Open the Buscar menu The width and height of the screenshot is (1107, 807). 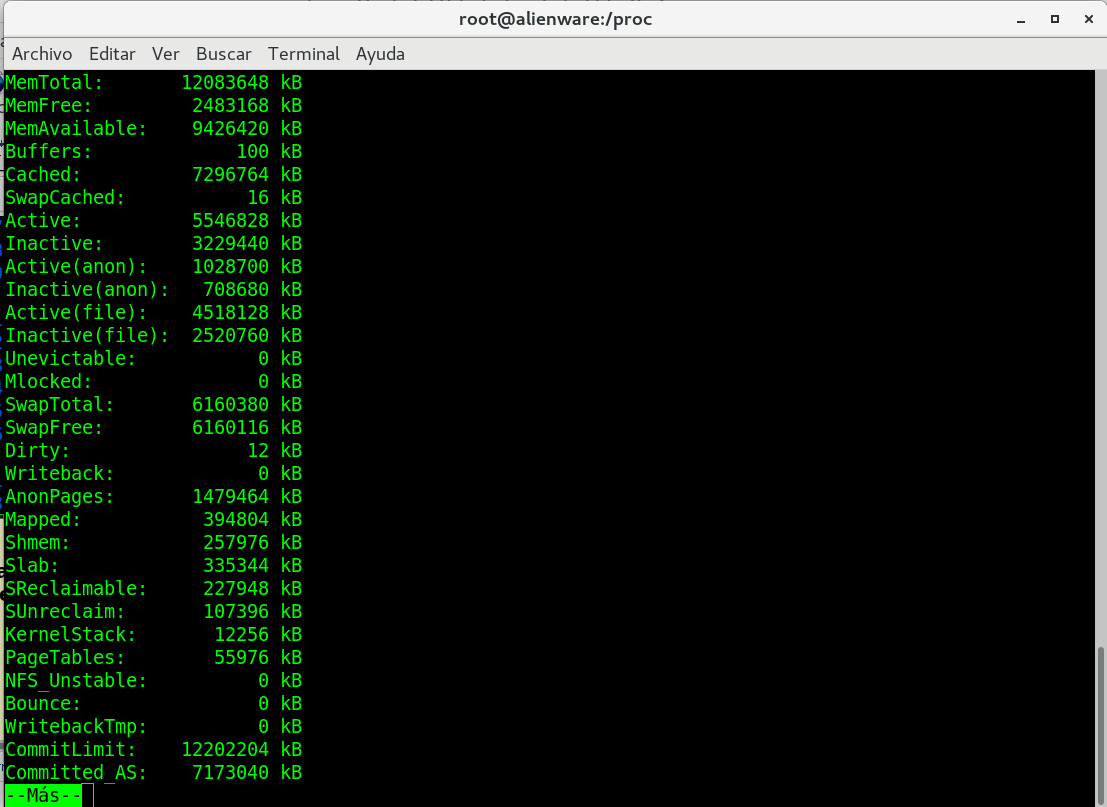pos(223,54)
